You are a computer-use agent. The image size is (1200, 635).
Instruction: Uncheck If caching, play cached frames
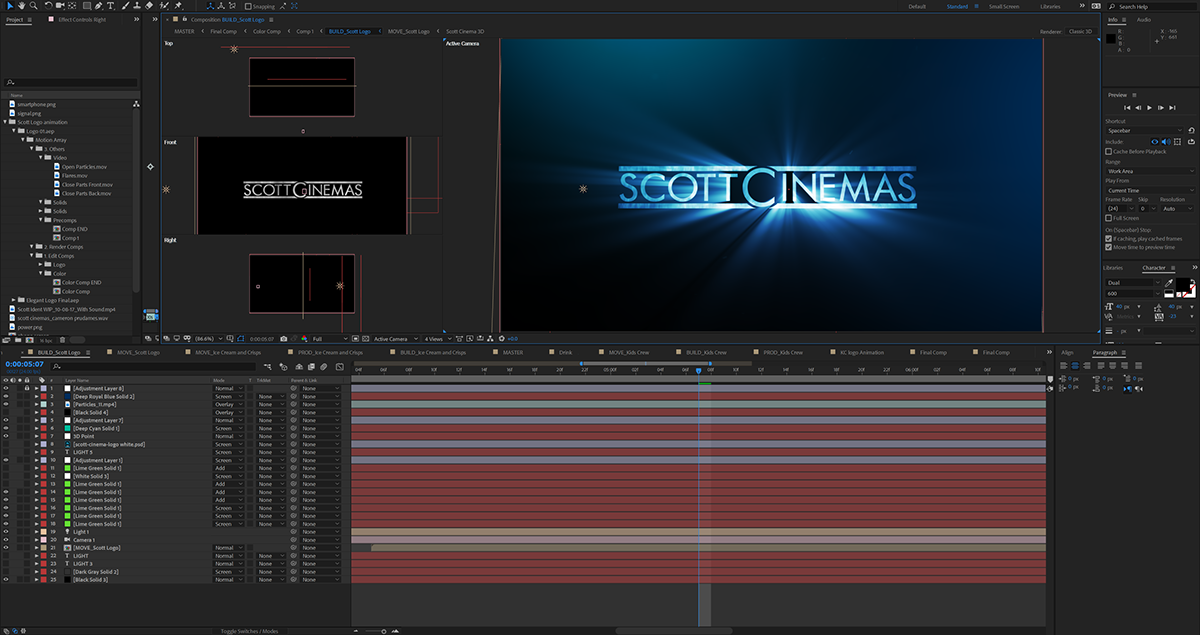(x=1108, y=239)
